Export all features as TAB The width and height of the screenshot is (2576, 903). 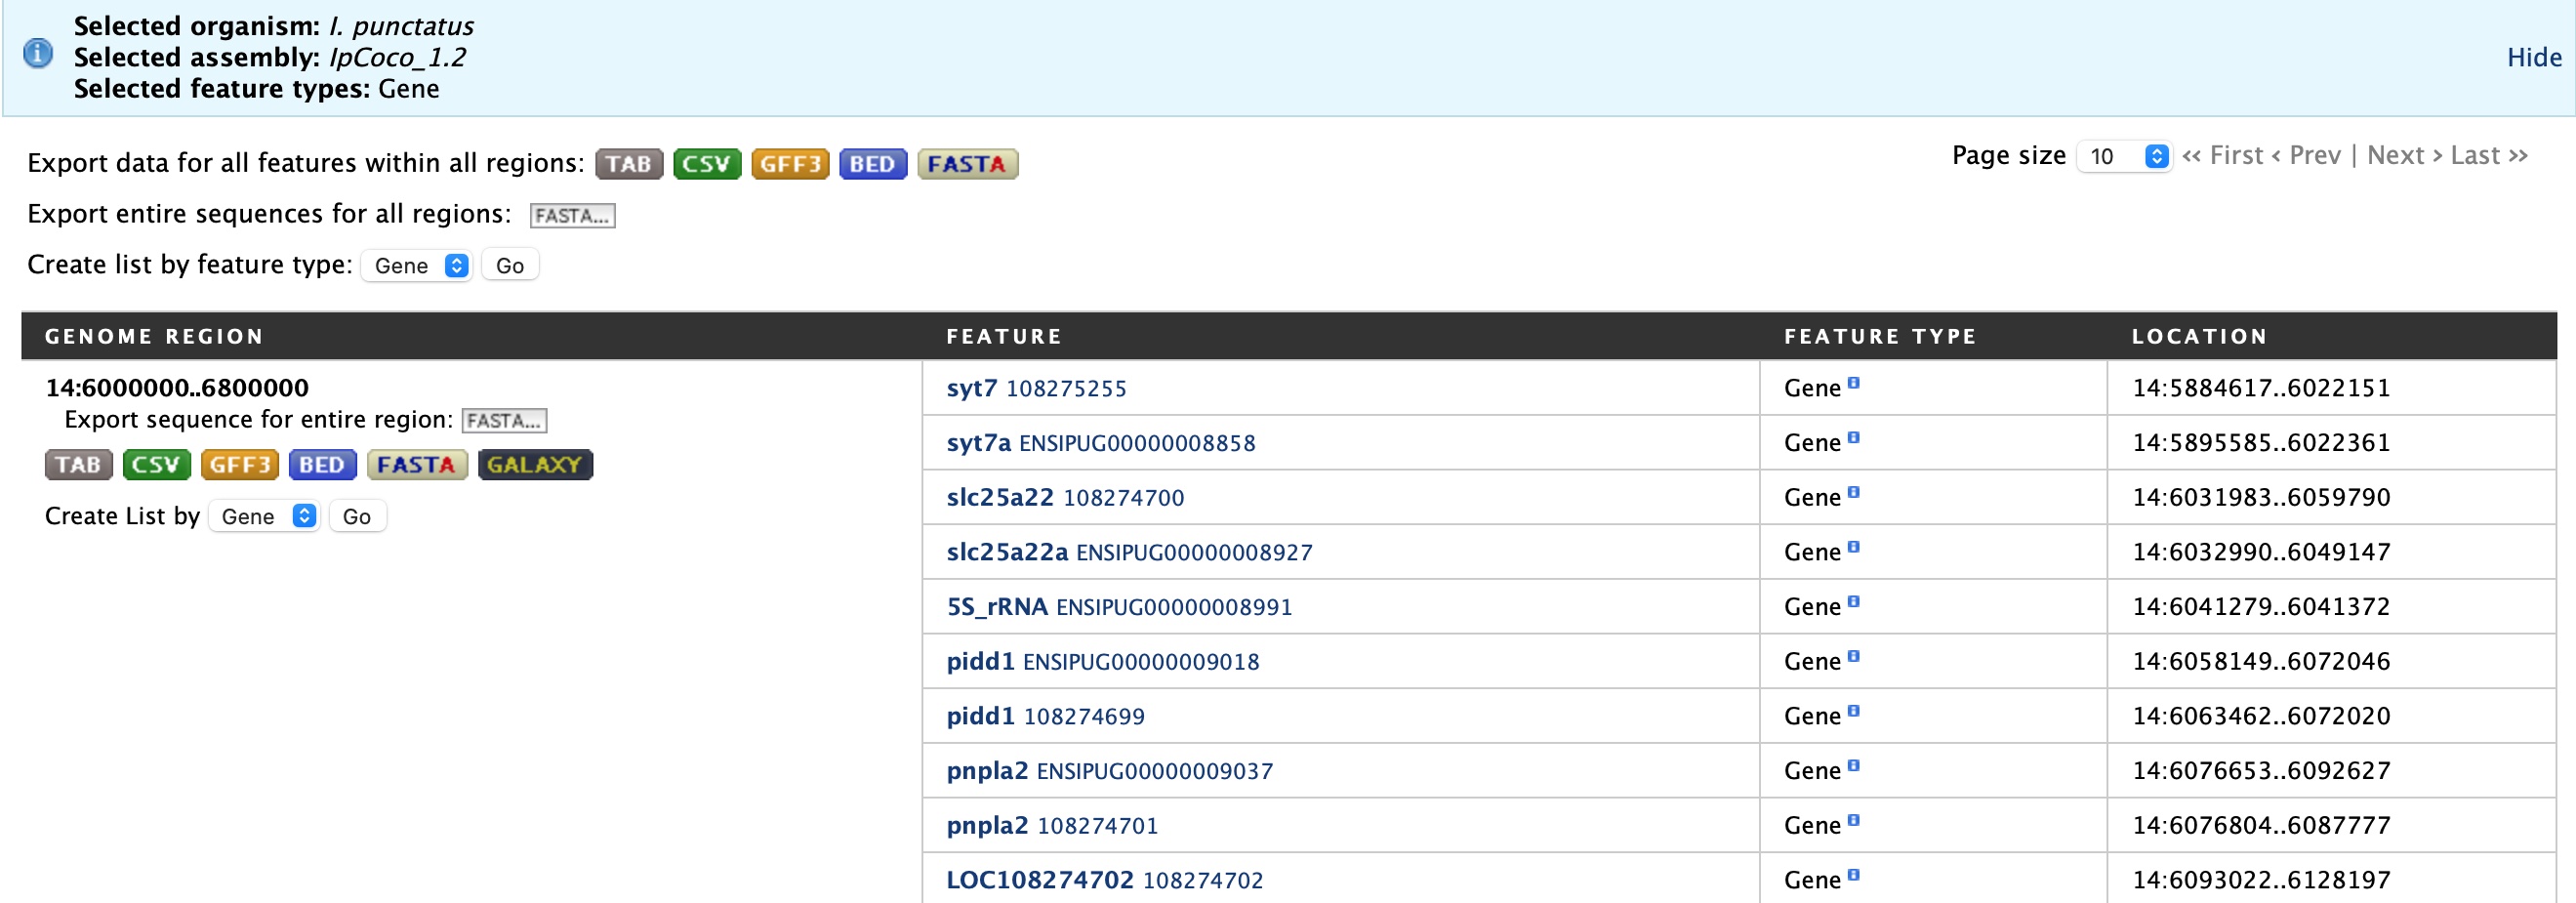coord(629,164)
